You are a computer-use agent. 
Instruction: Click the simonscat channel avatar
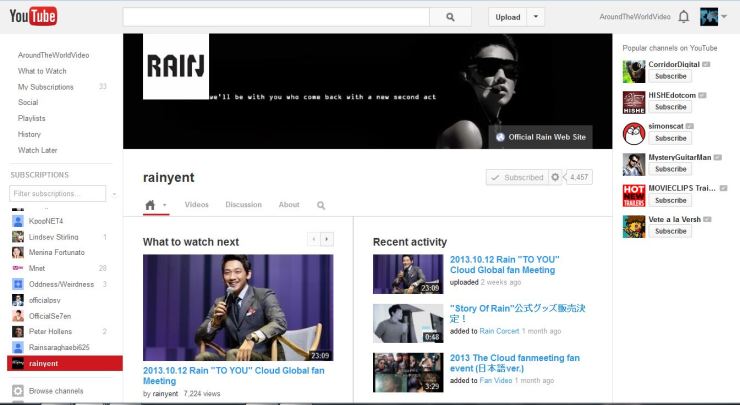pyautogui.click(x=633, y=134)
